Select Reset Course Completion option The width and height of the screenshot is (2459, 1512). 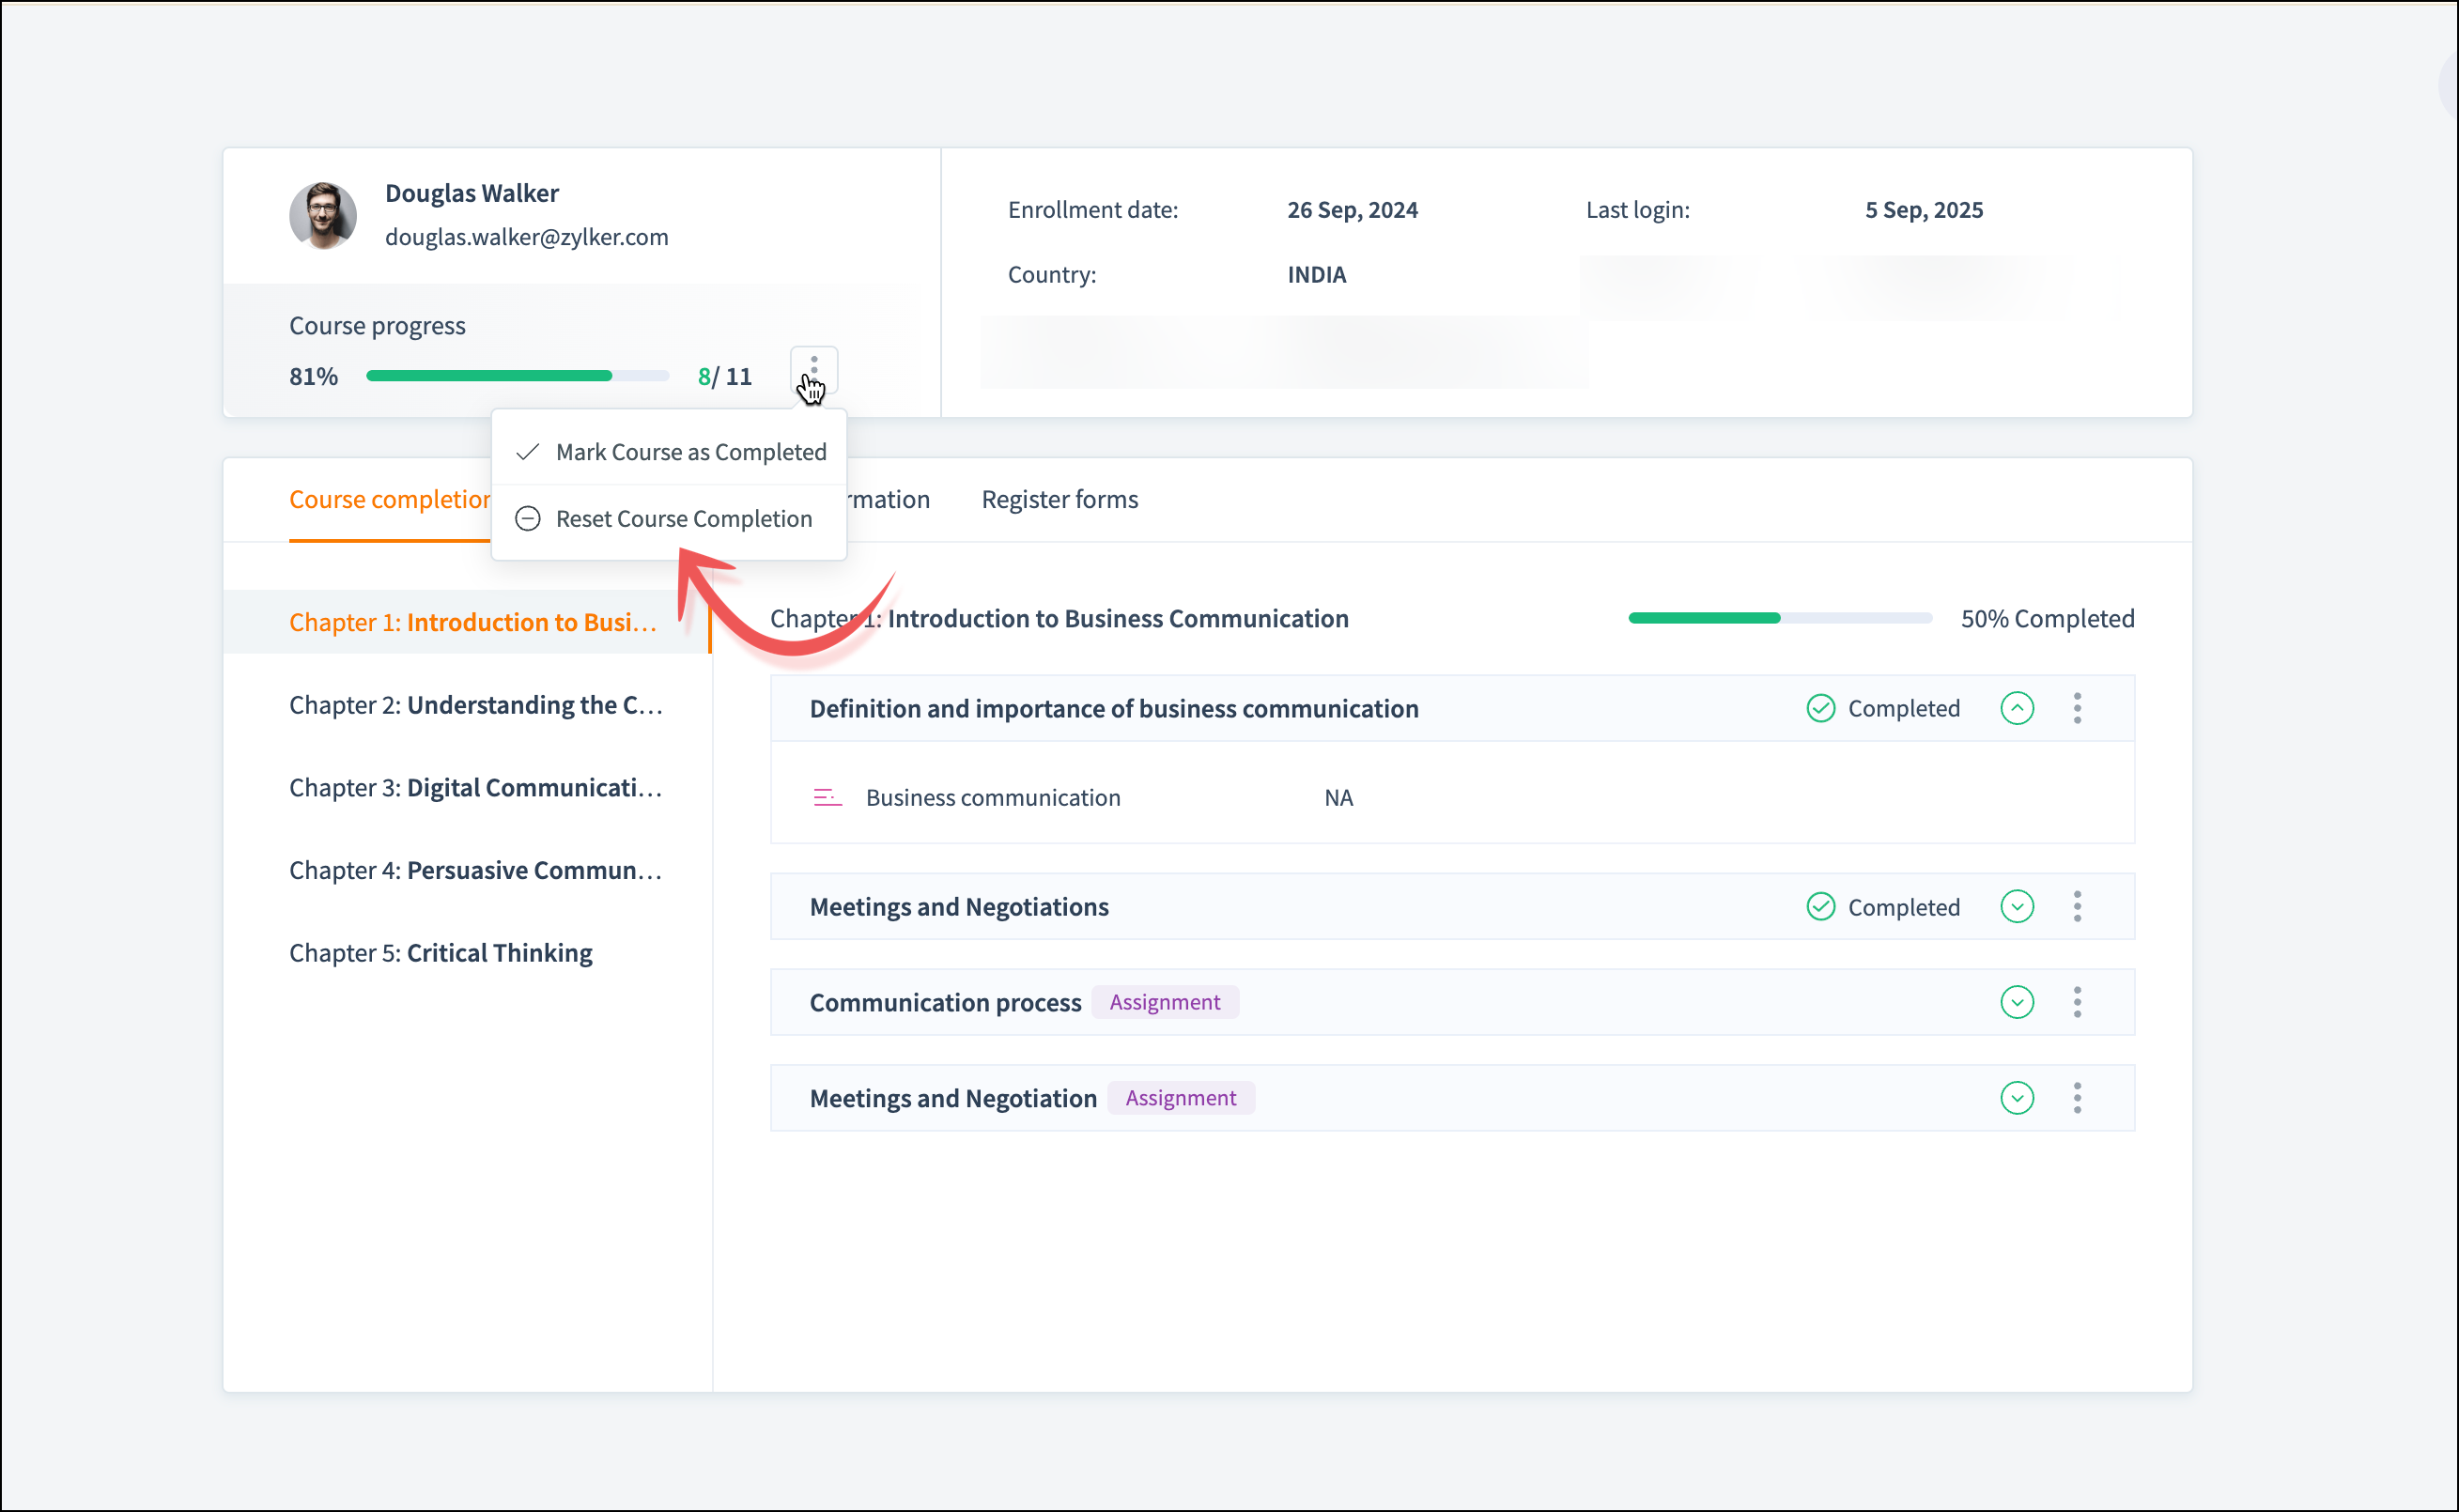pyautogui.click(x=683, y=519)
